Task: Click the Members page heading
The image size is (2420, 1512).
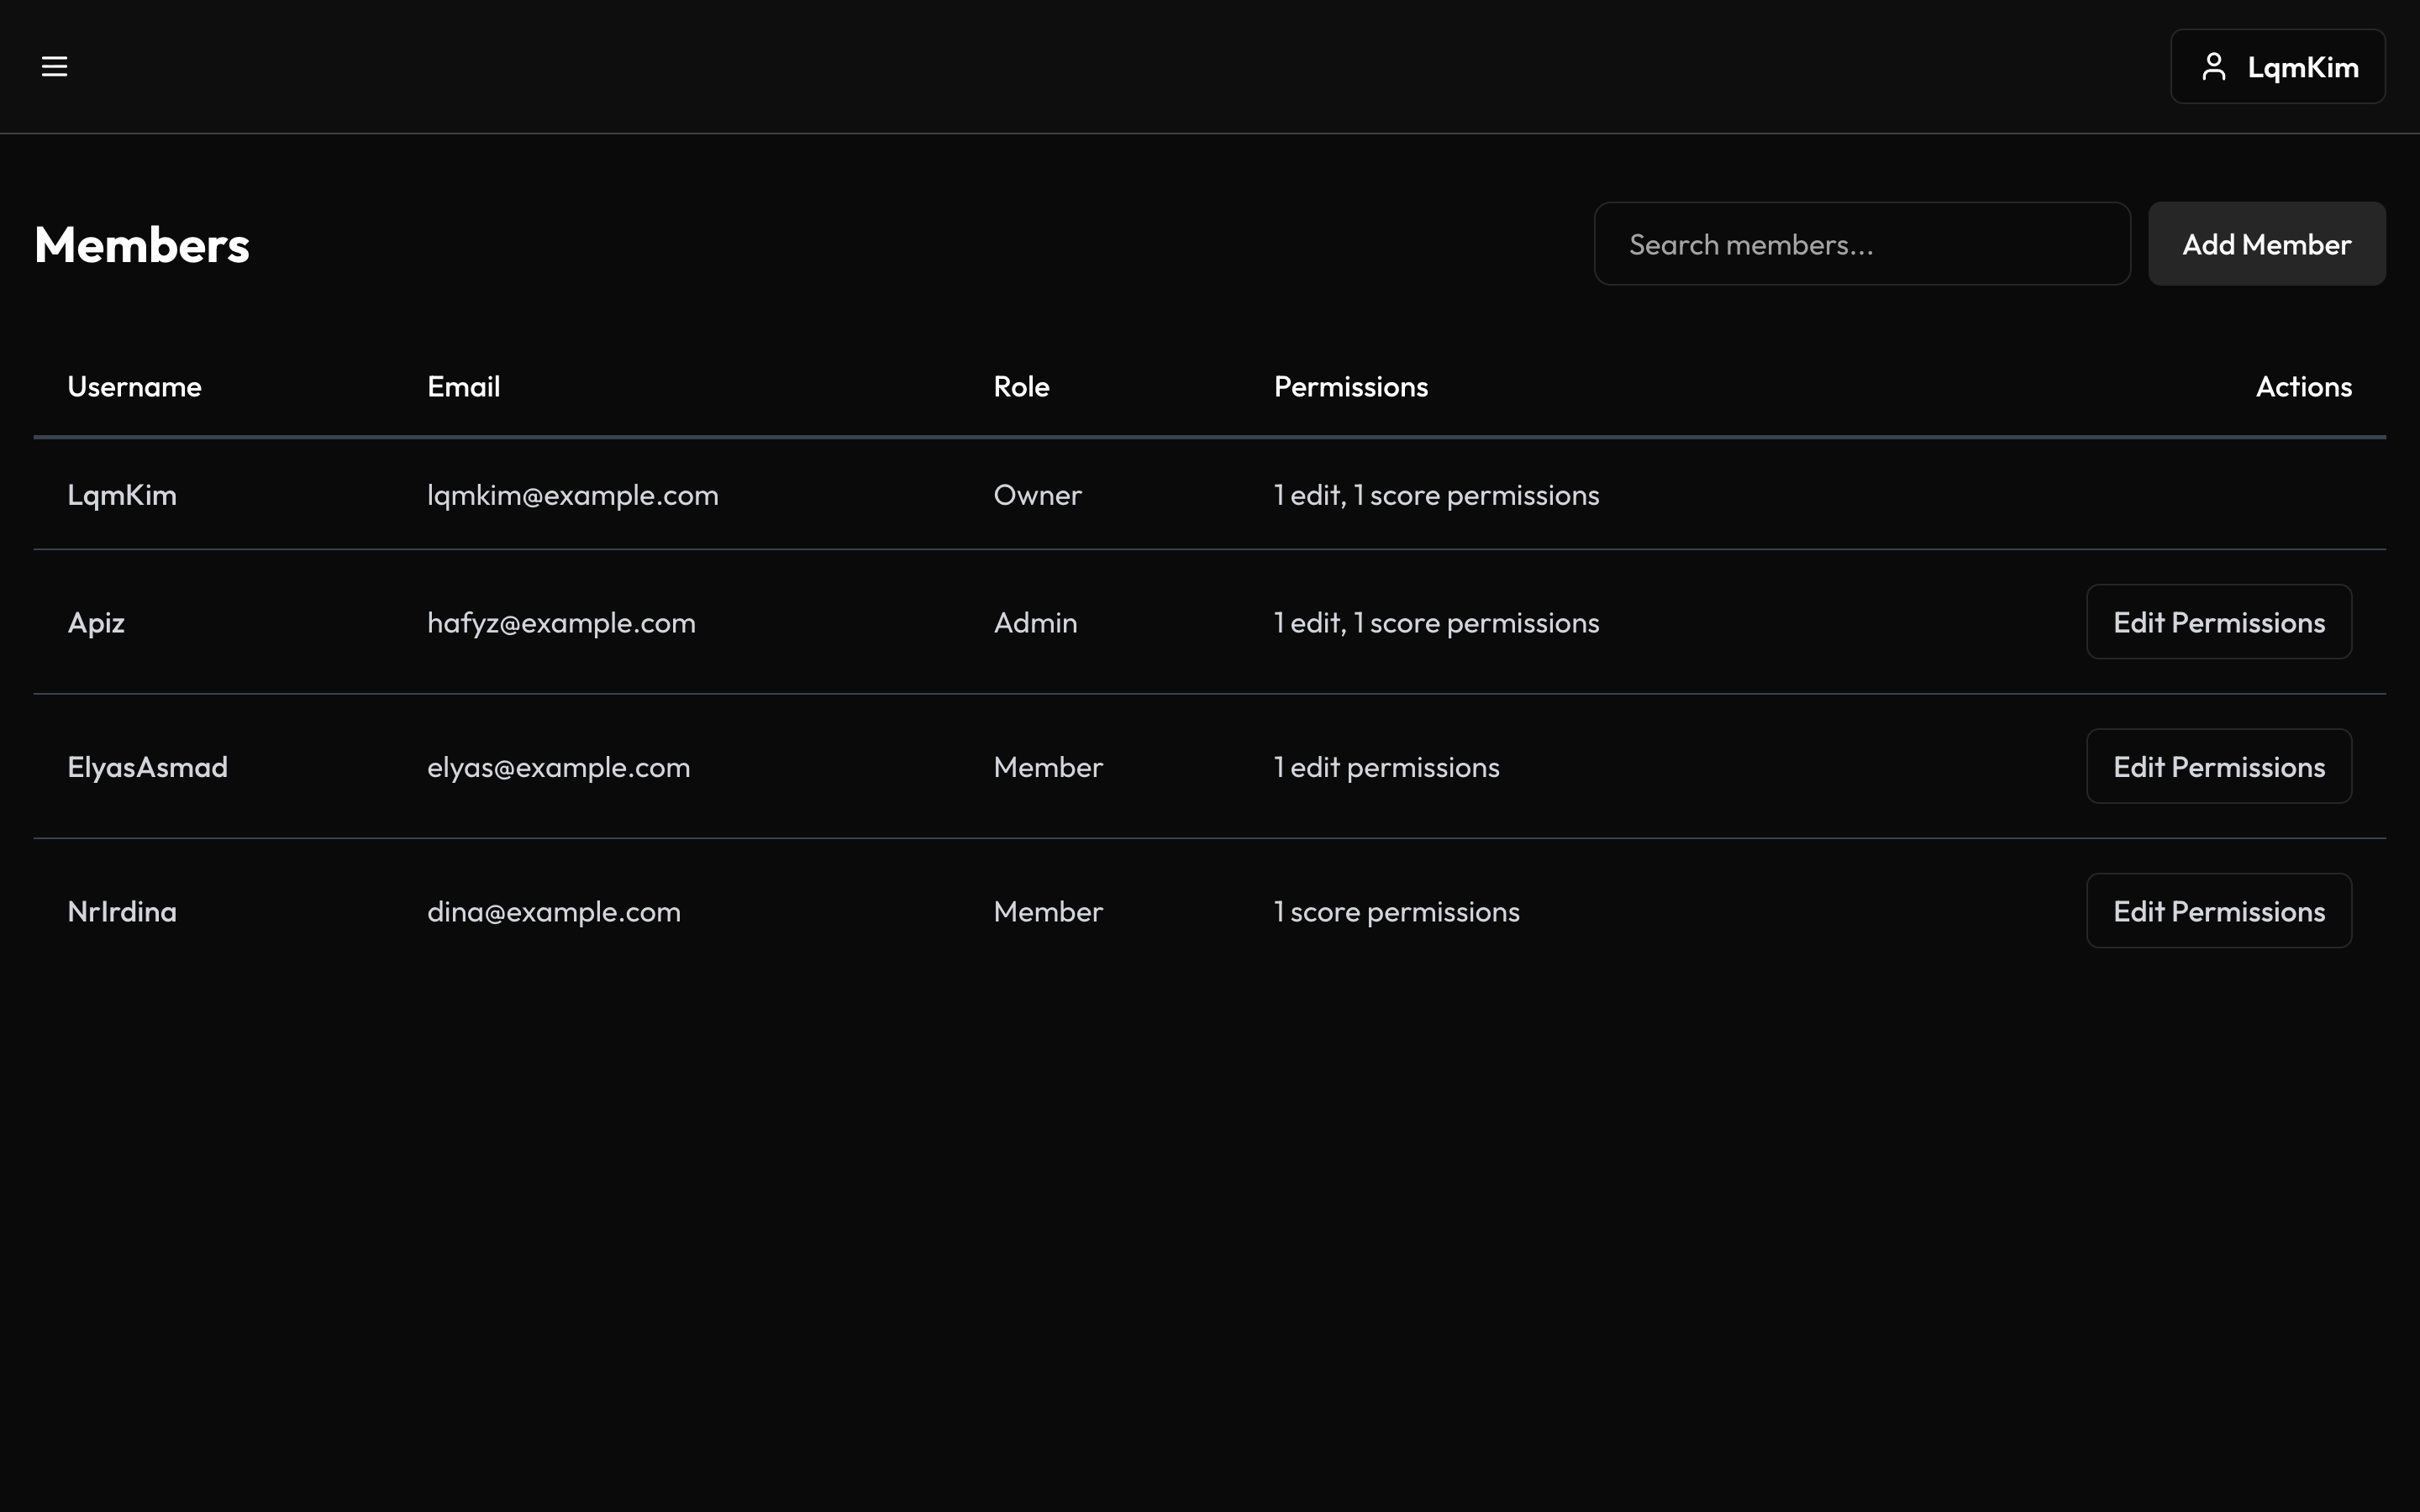Action: click(x=142, y=245)
